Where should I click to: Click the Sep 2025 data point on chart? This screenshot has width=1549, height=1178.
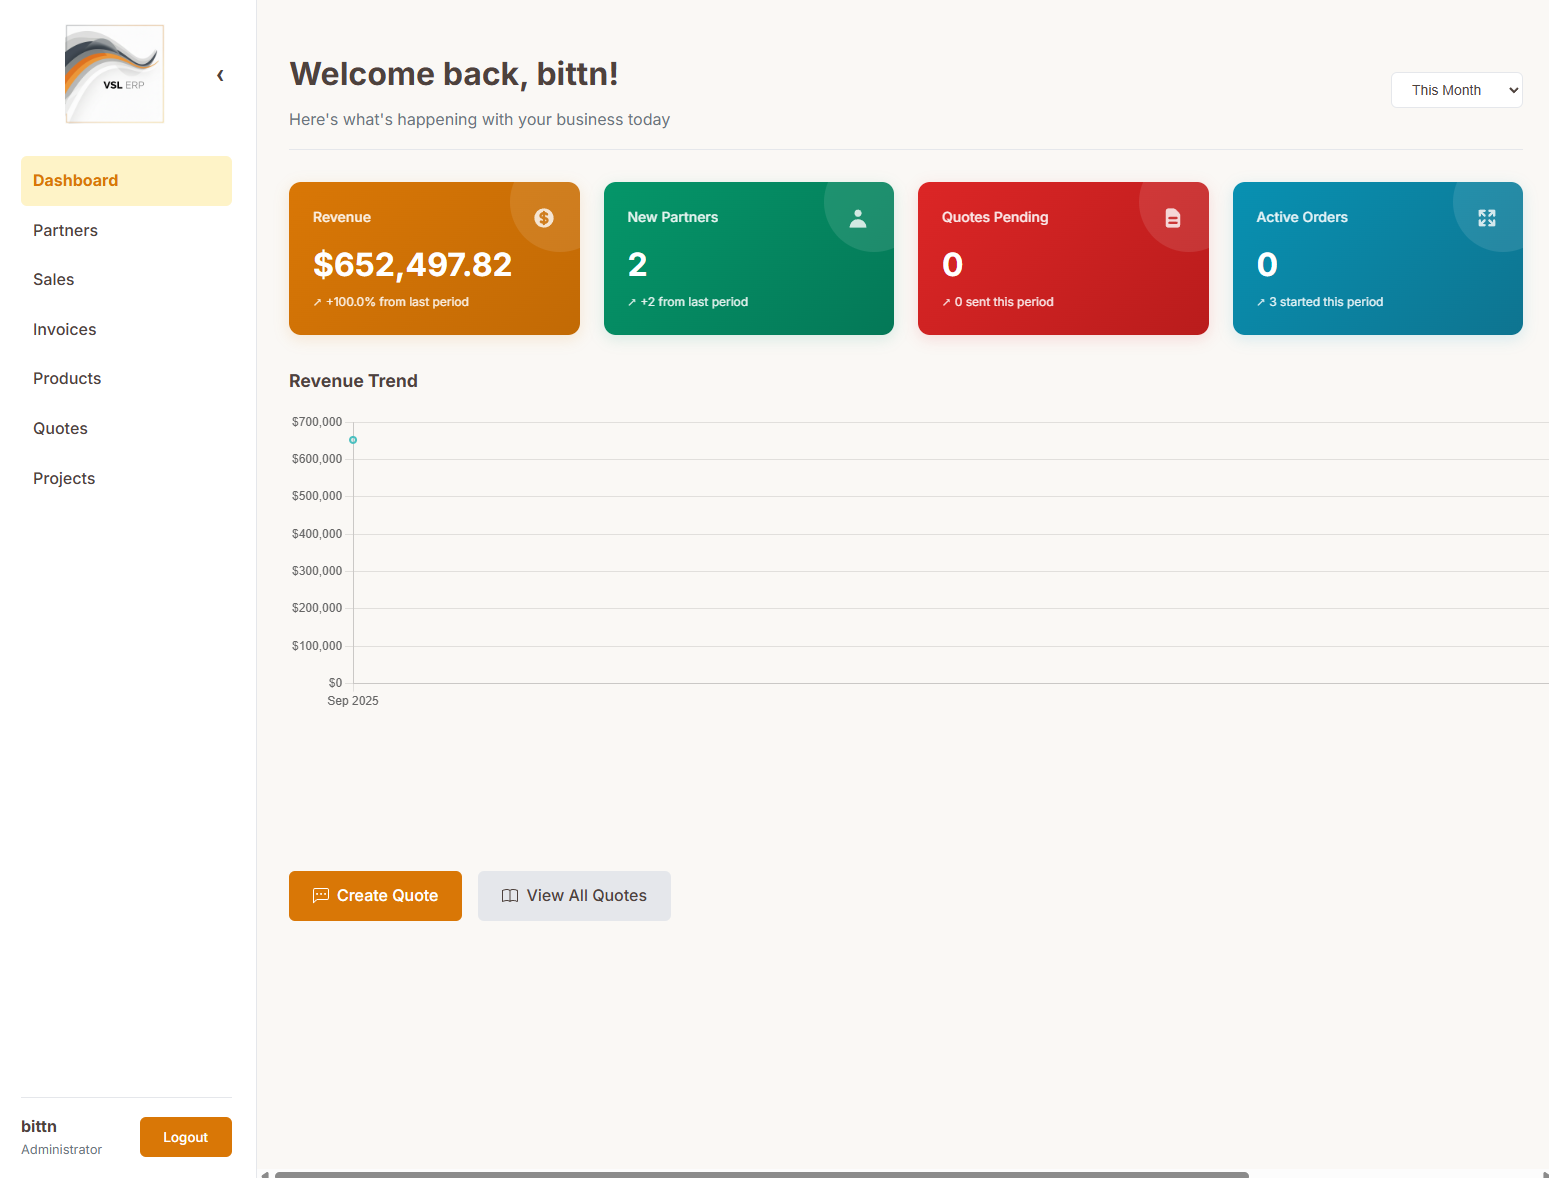point(353,440)
